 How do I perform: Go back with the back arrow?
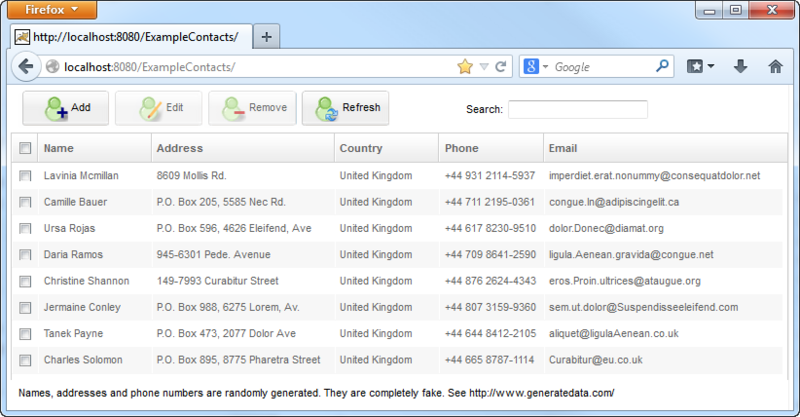pos(26,66)
